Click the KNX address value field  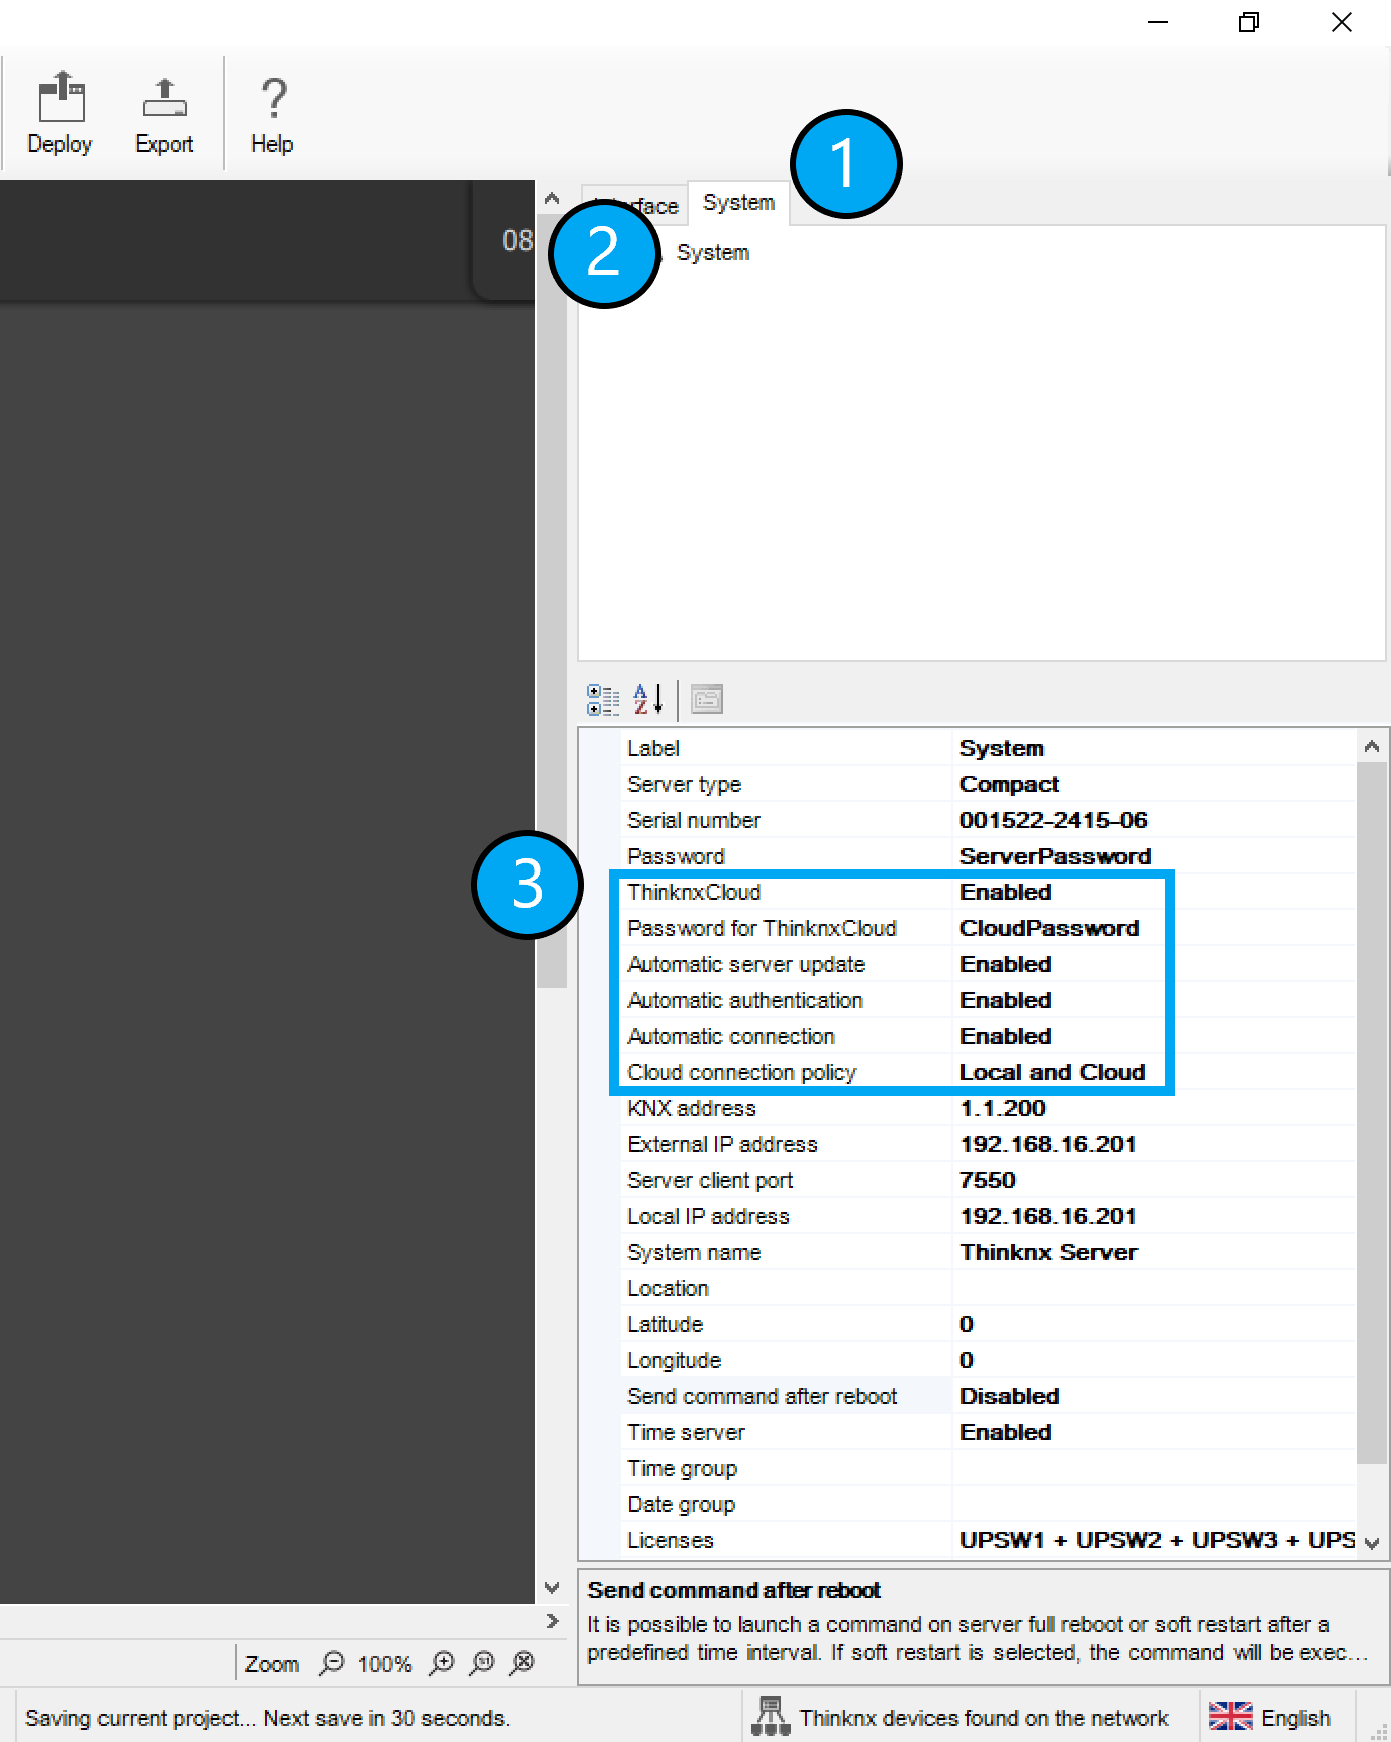point(1150,1108)
